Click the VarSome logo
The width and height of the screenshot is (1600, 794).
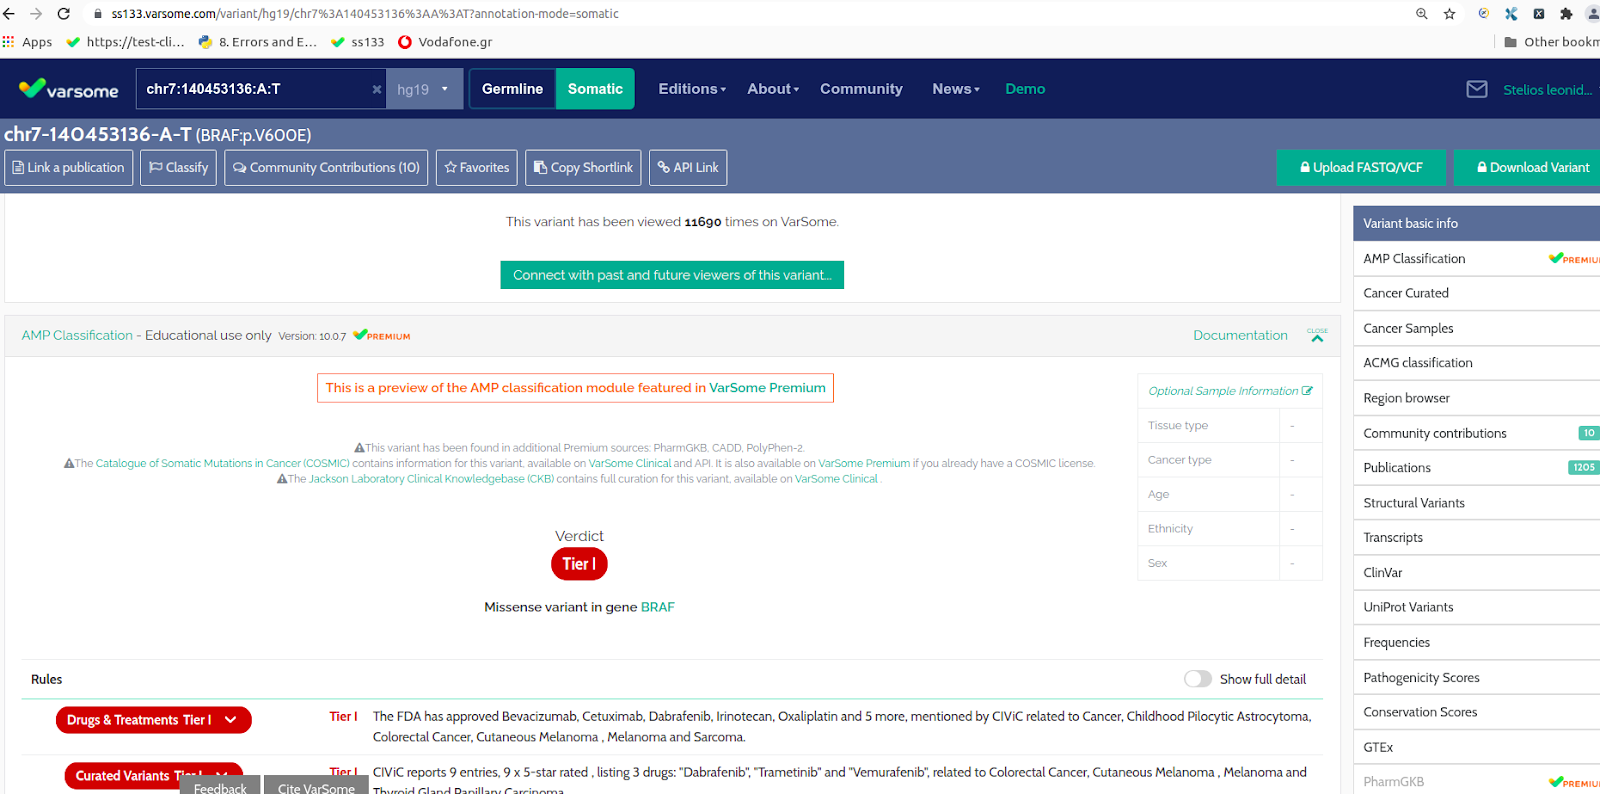coord(68,89)
